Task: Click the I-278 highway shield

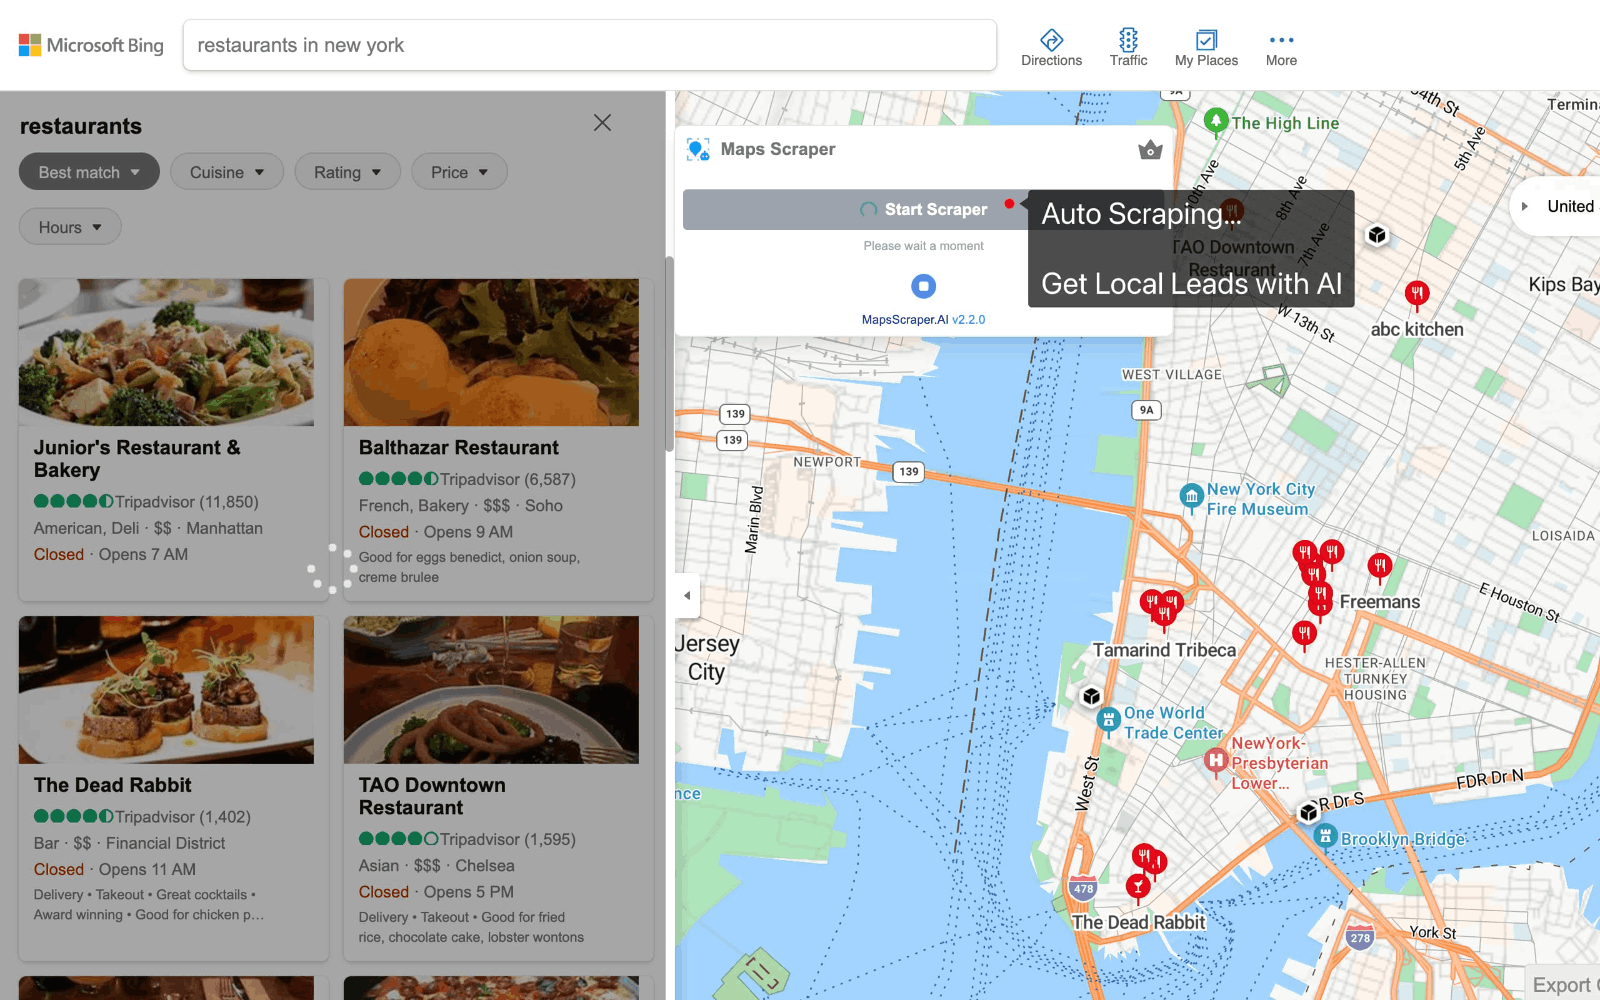Action: pos(1360,938)
